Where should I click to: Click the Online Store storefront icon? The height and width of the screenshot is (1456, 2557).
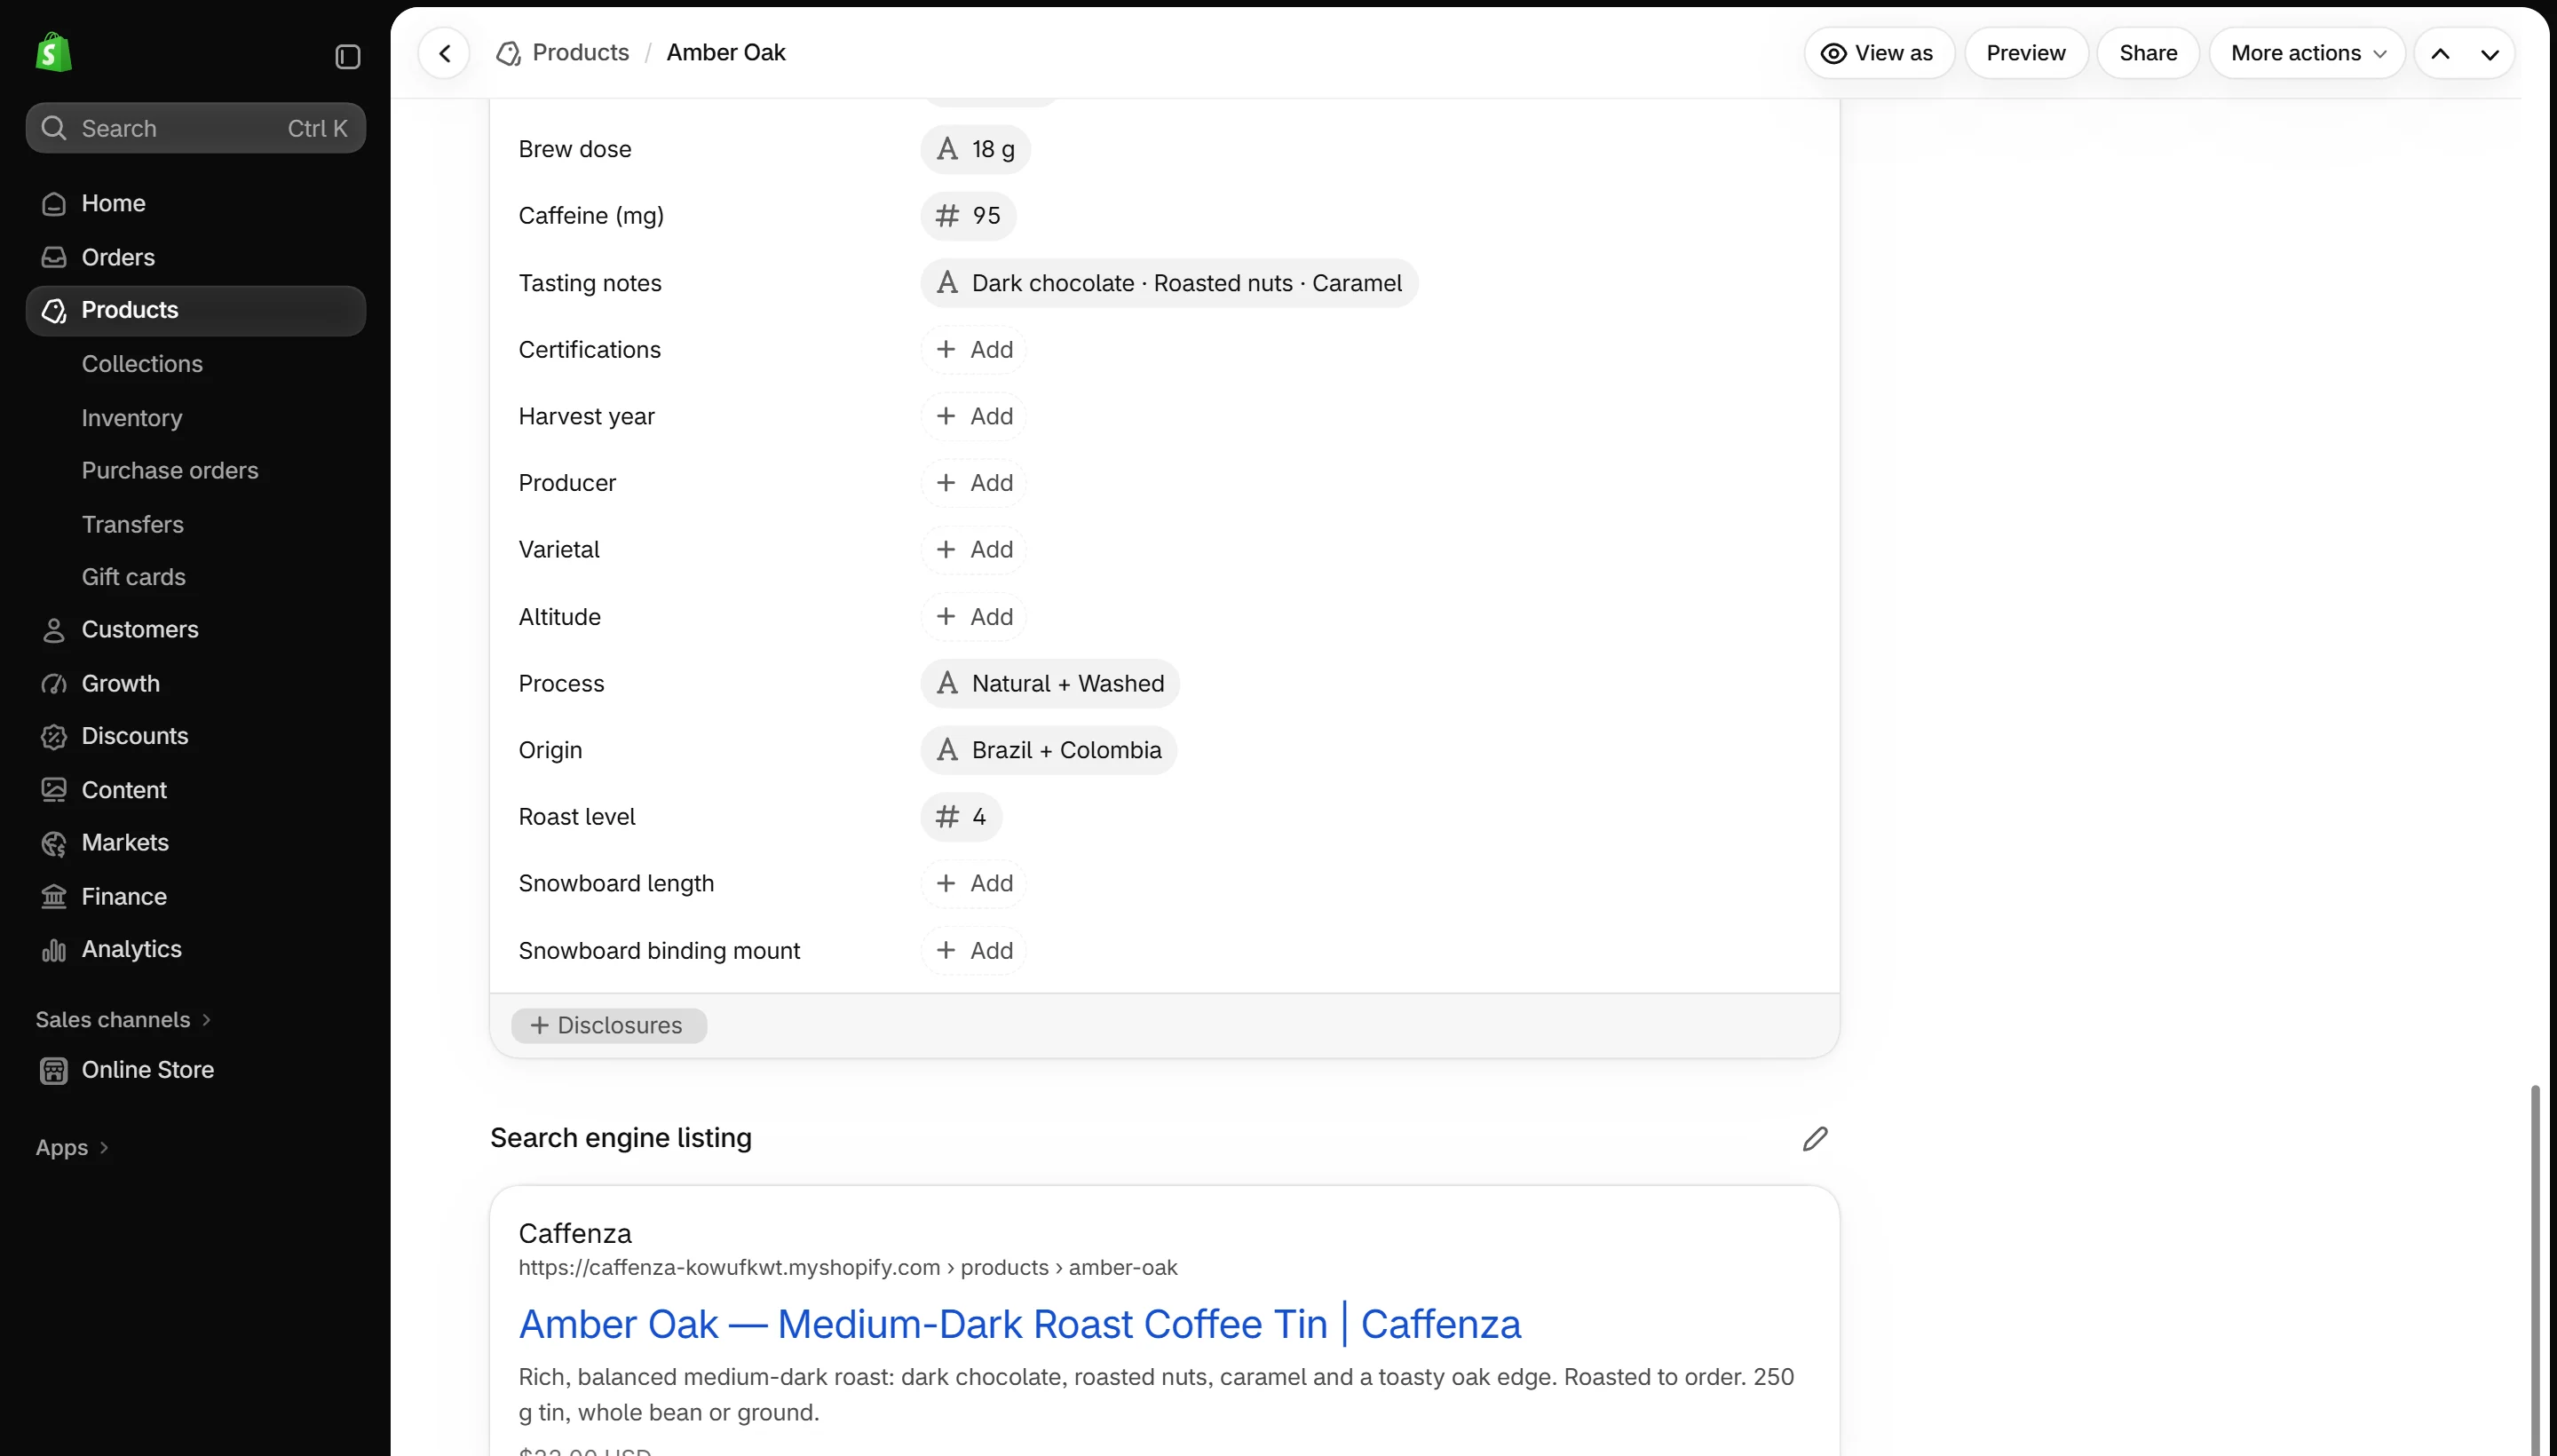pos(54,1070)
